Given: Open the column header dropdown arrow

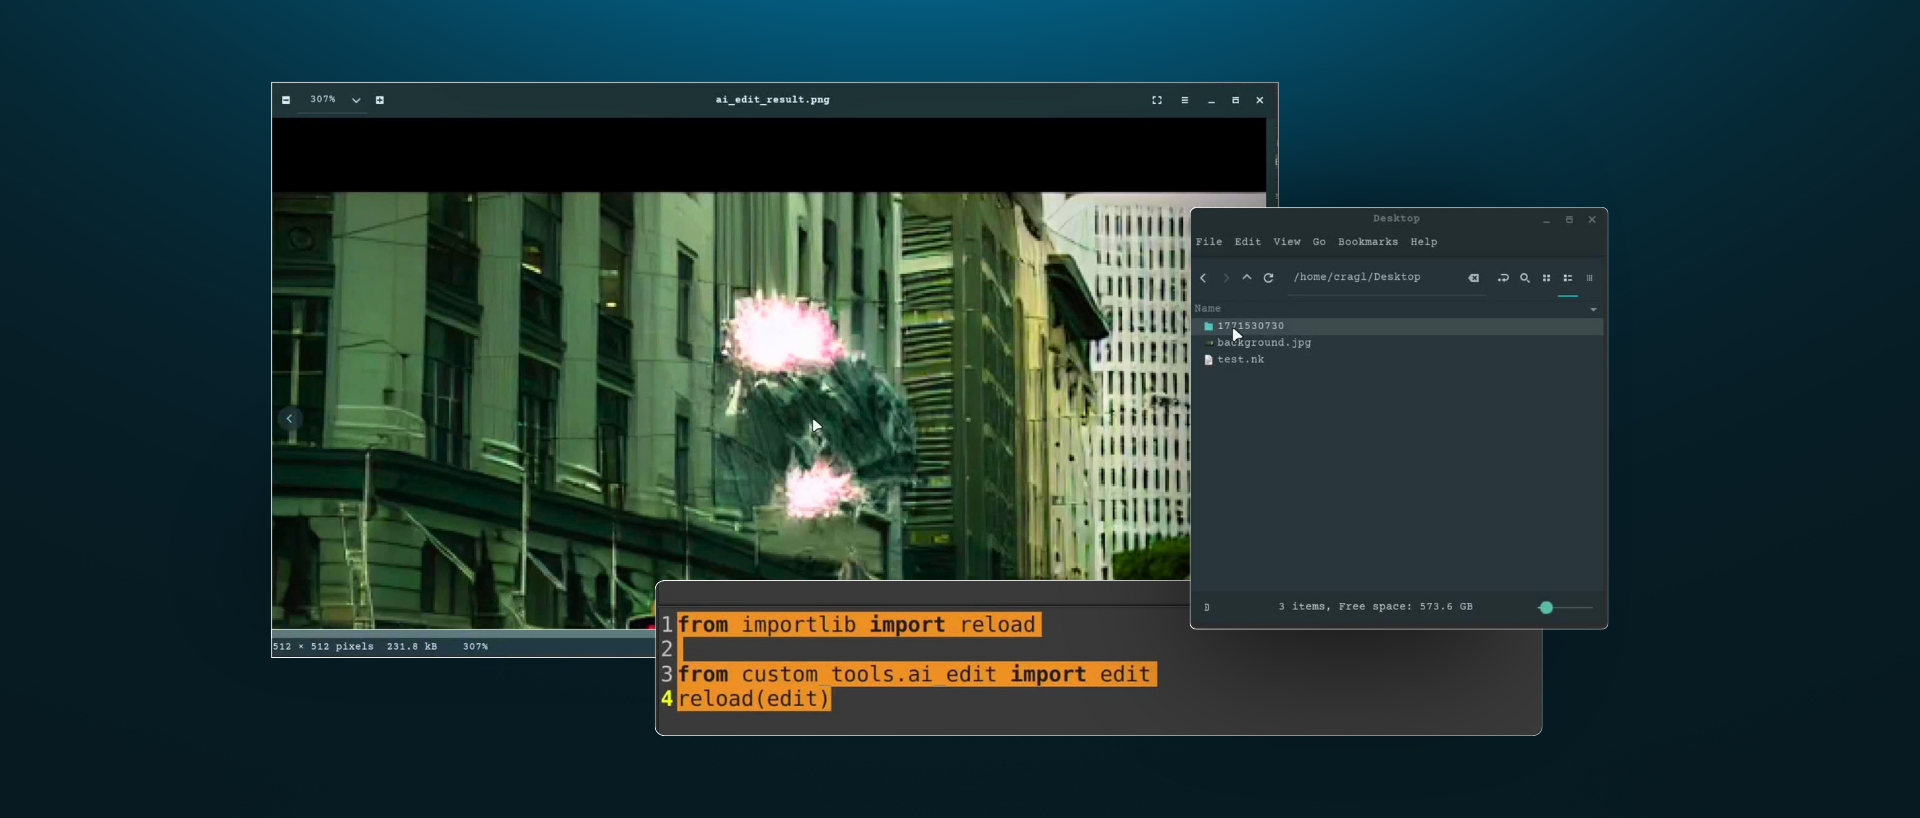Looking at the screenshot, I should coord(1593,309).
